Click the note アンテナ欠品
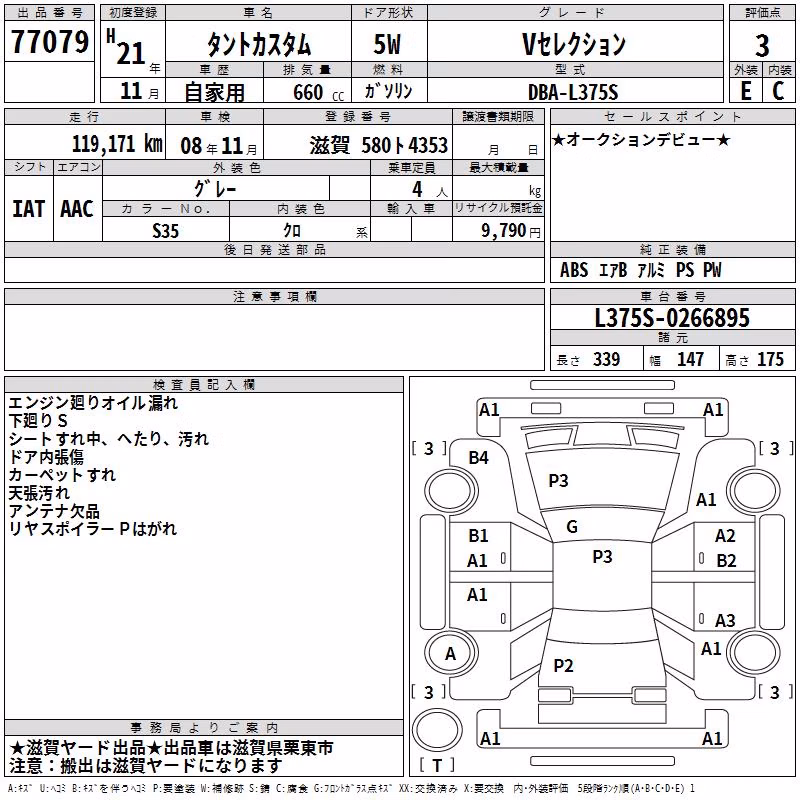The width and height of the screenshot is (800, 800). 54,511
